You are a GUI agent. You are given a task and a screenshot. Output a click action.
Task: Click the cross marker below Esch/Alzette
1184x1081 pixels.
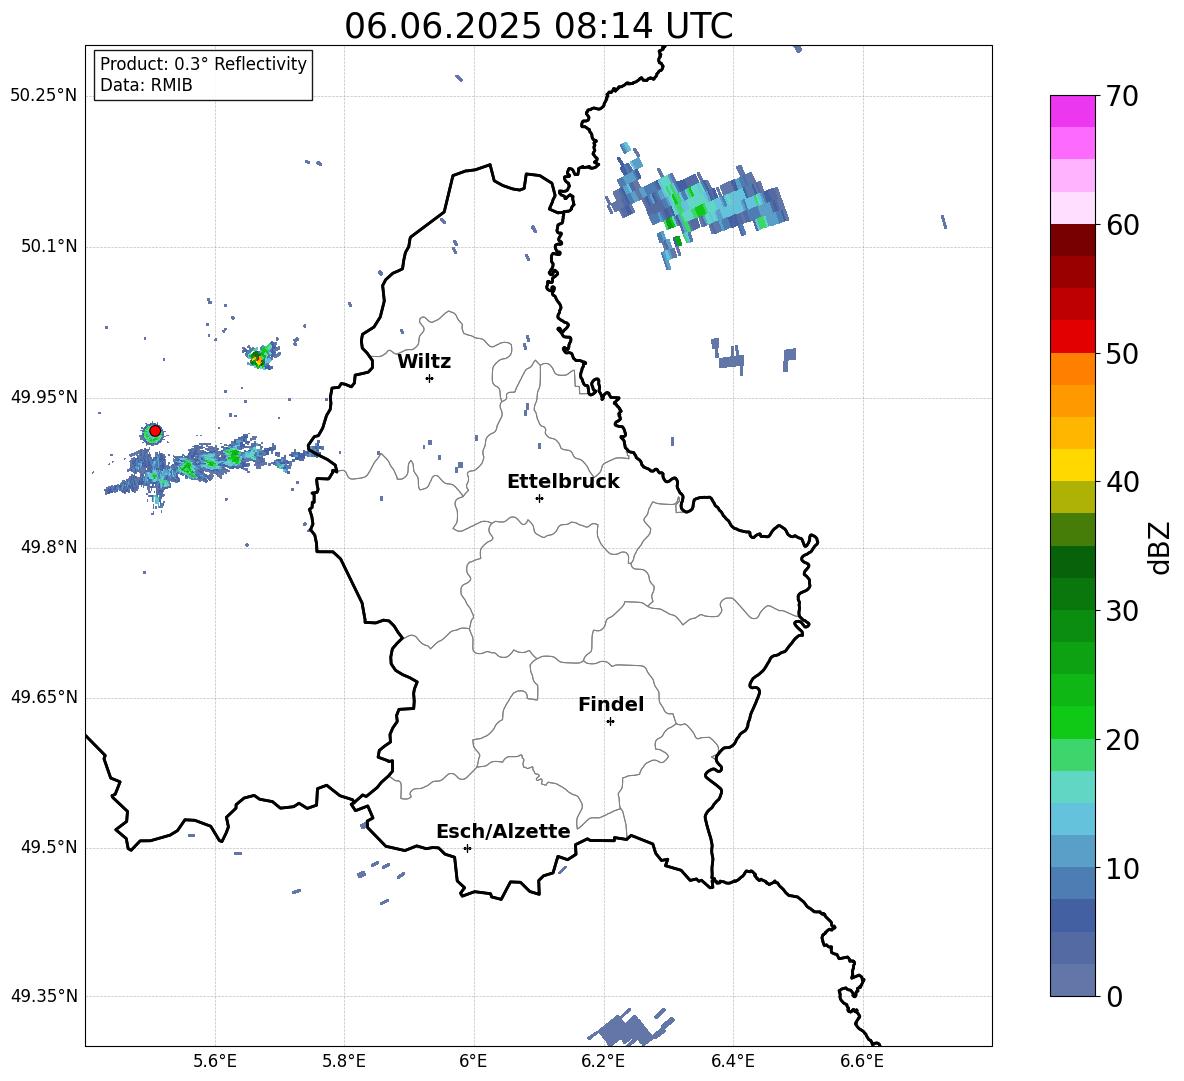click(x=467, y=848)
